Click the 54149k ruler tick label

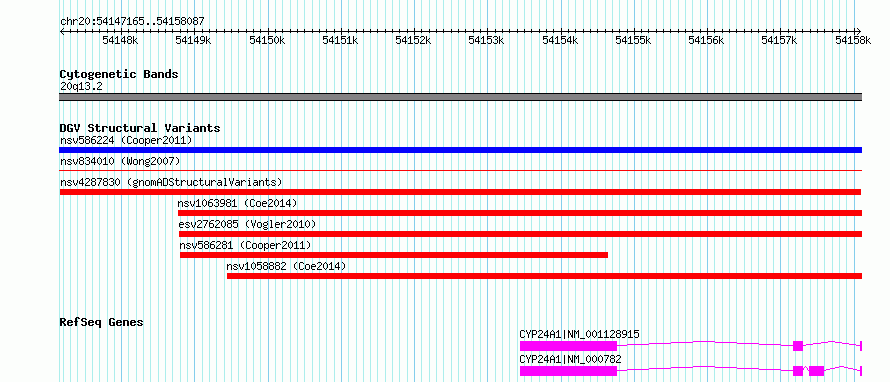click(193, 40)
